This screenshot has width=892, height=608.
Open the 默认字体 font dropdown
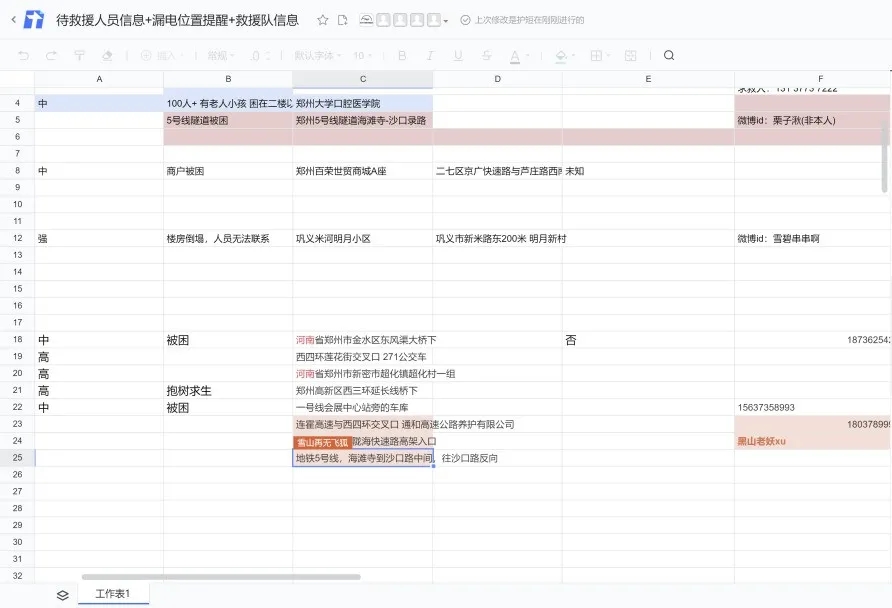point(317,55)
